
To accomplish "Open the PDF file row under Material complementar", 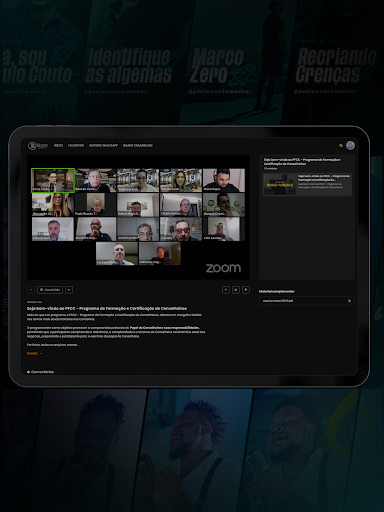I will click(307, 301).
